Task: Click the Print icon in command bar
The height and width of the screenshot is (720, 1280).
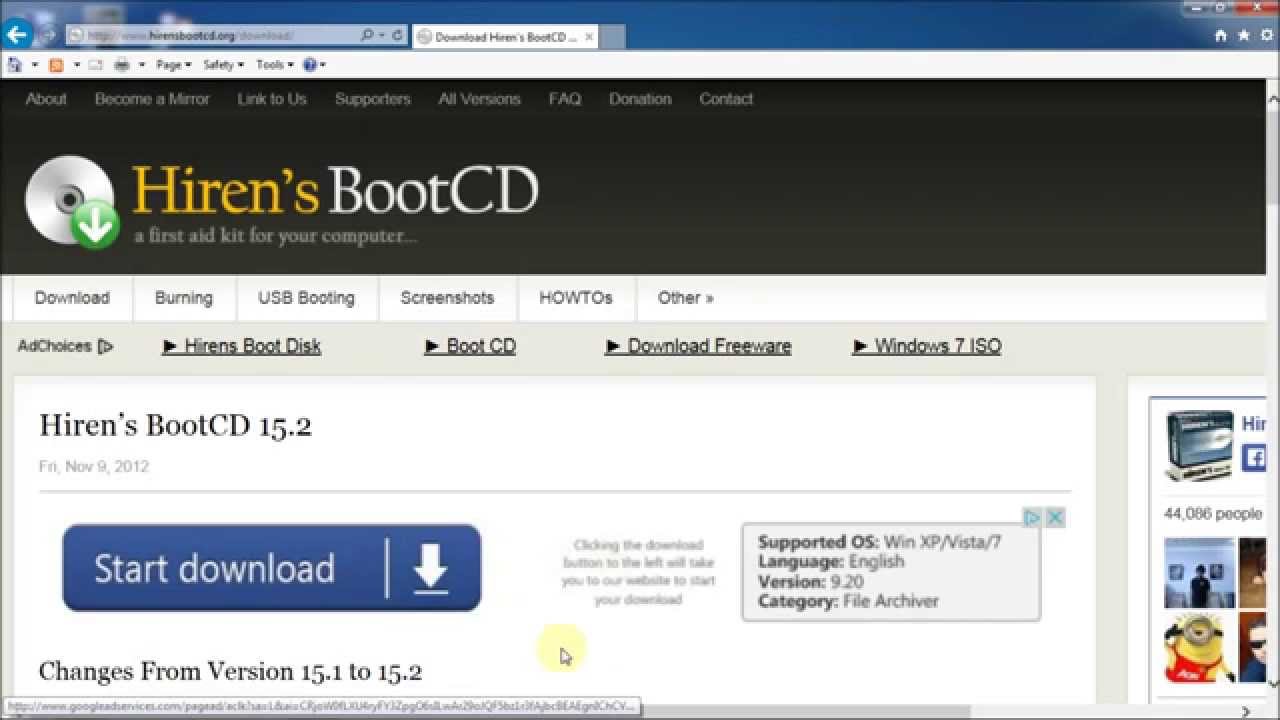Action: tap(122, 65)
